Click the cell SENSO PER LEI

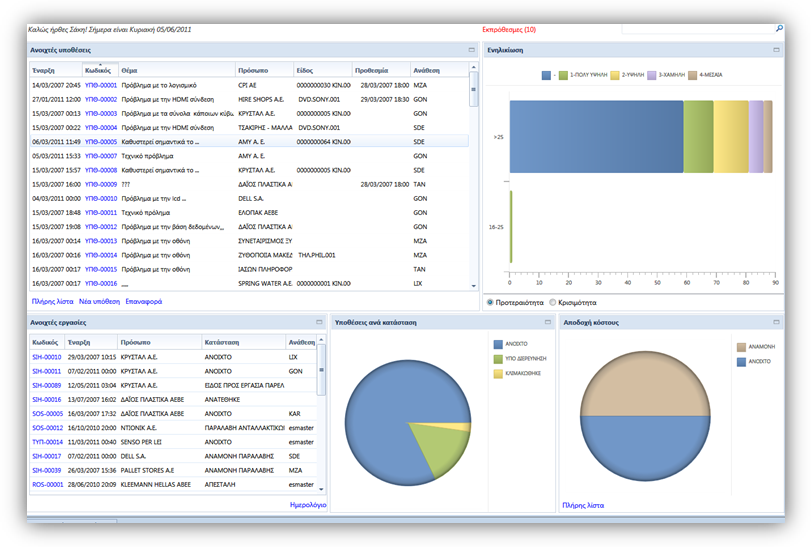141,442
